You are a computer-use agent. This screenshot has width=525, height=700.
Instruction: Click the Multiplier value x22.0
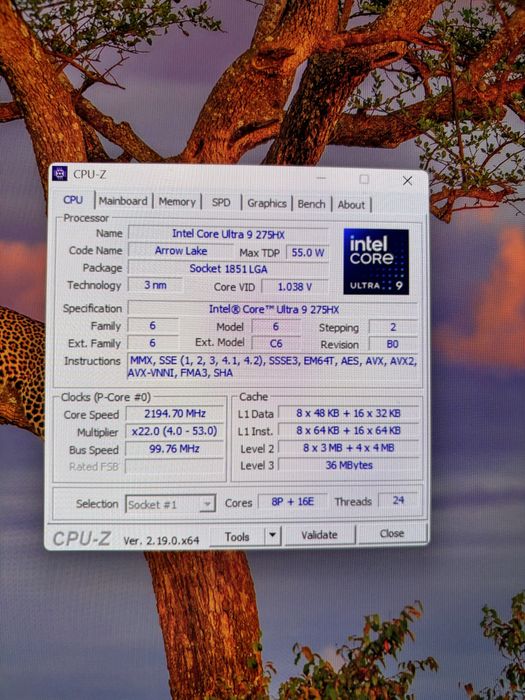click(x=175, y=431)
